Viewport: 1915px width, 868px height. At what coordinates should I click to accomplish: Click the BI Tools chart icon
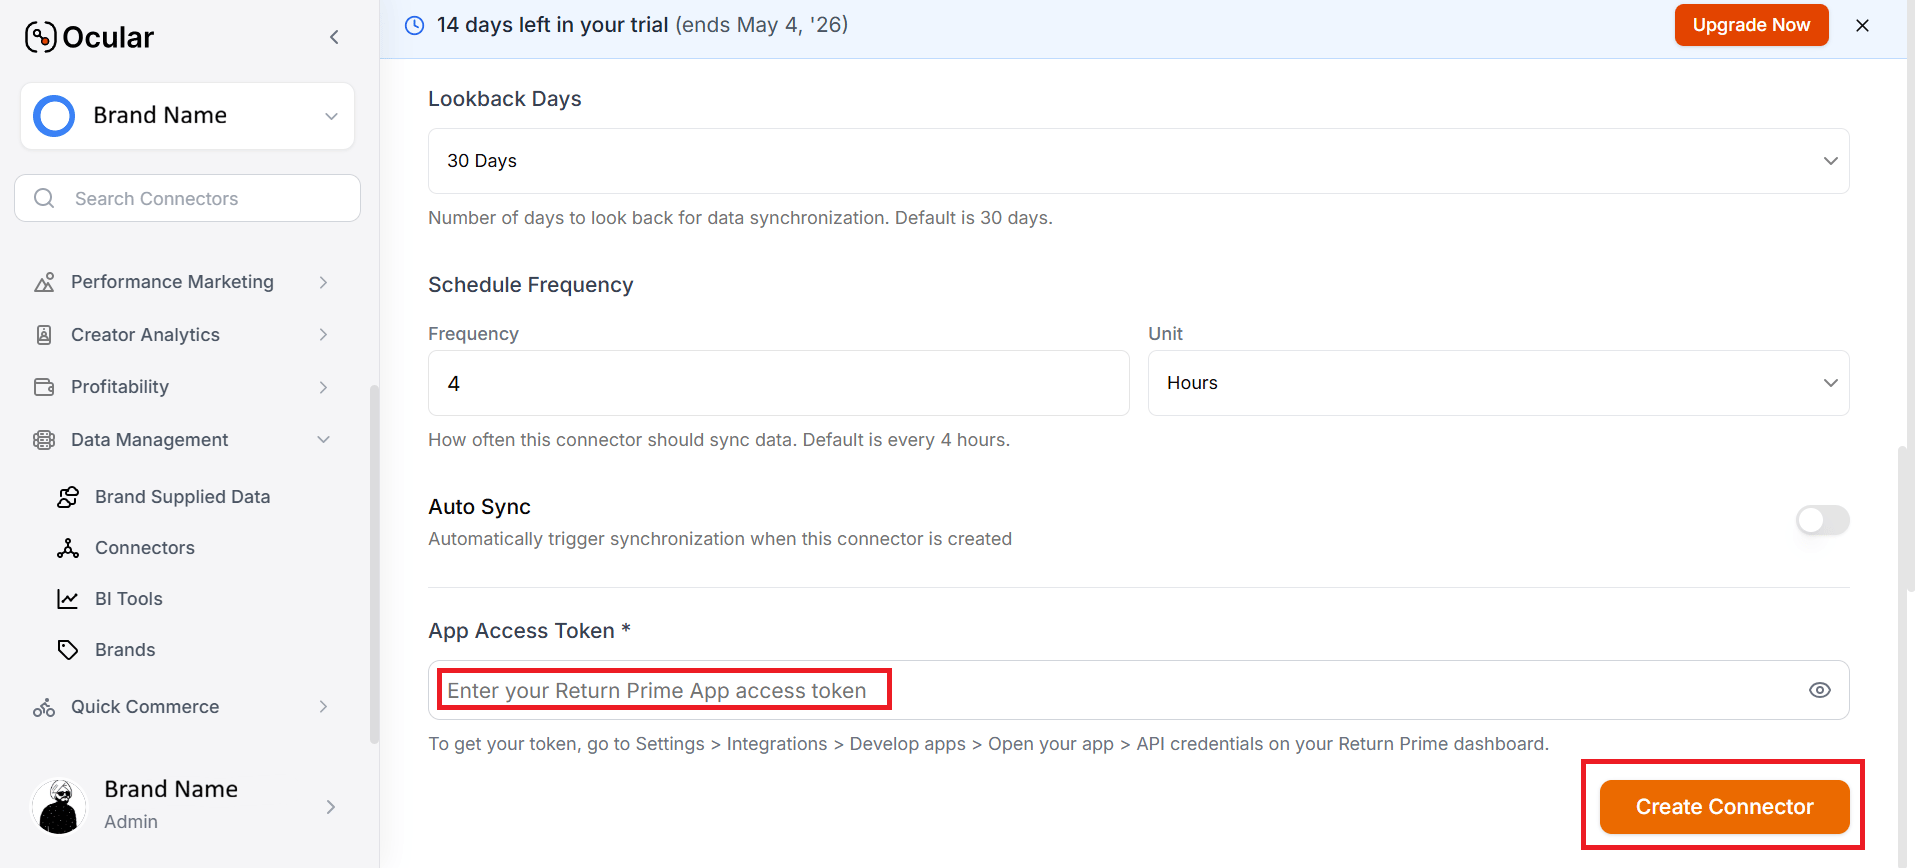[68, 599]
